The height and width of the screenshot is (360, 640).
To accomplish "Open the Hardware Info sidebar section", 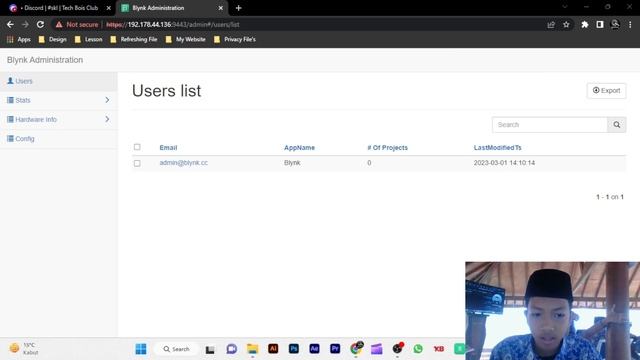I will point(59,120).
